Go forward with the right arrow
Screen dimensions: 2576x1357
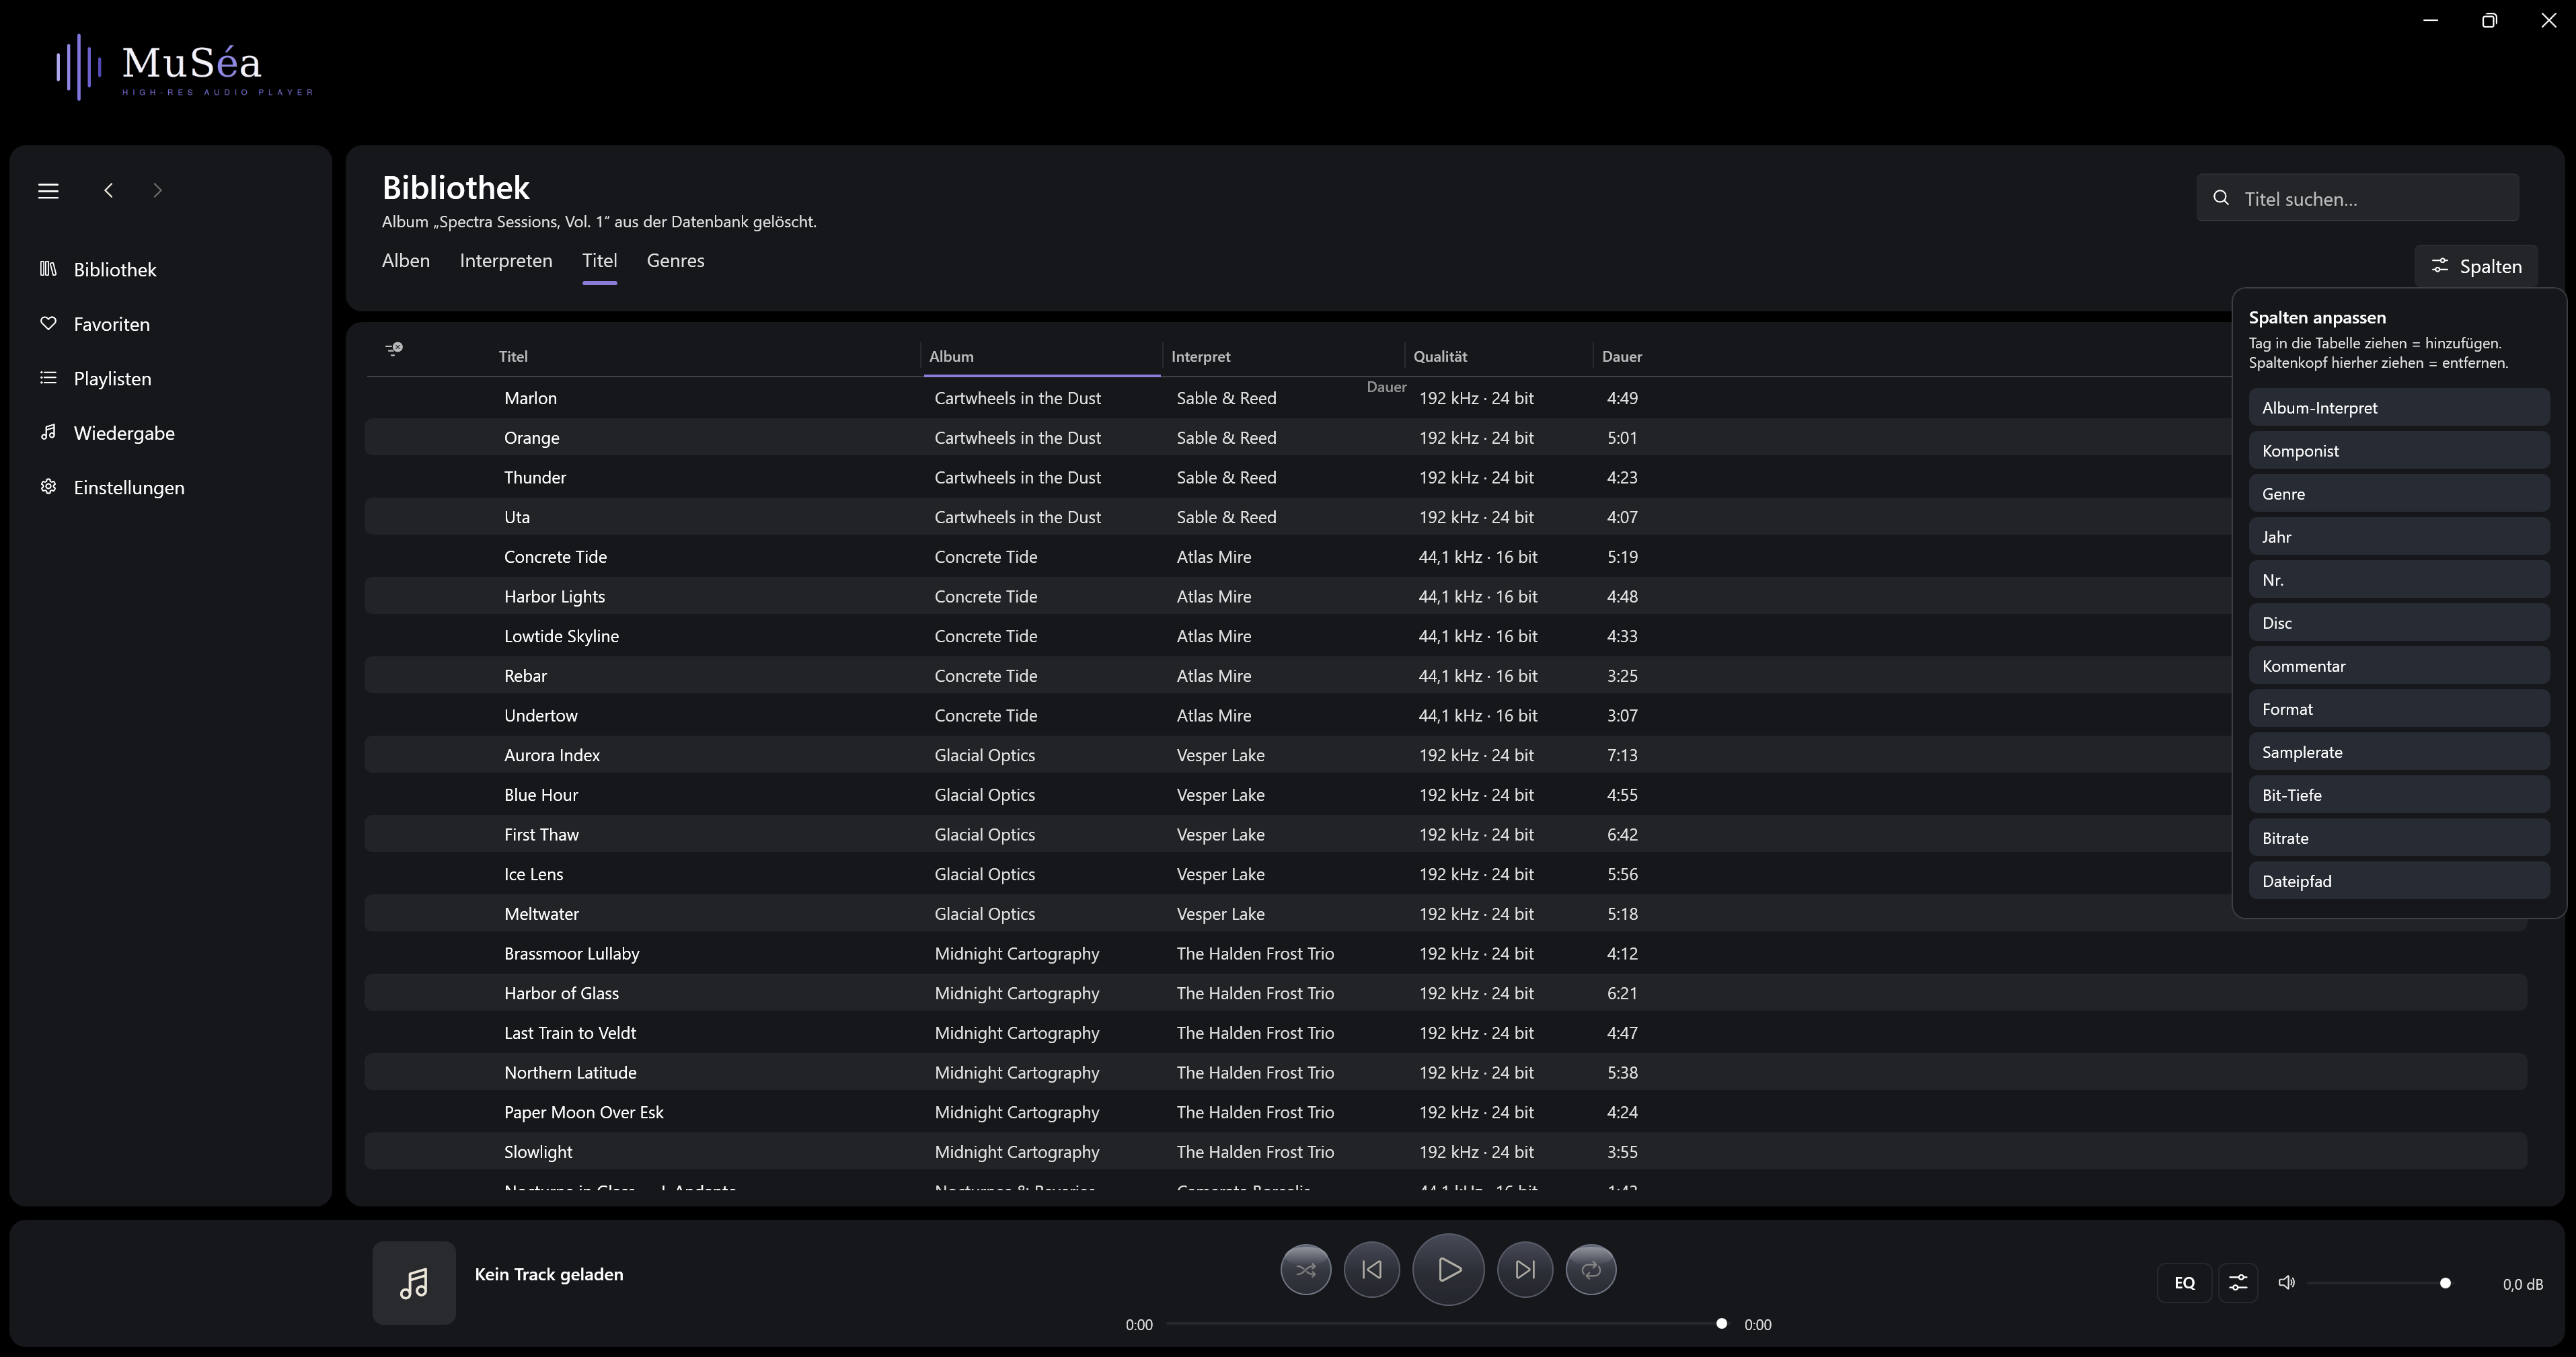pos(157,191)
